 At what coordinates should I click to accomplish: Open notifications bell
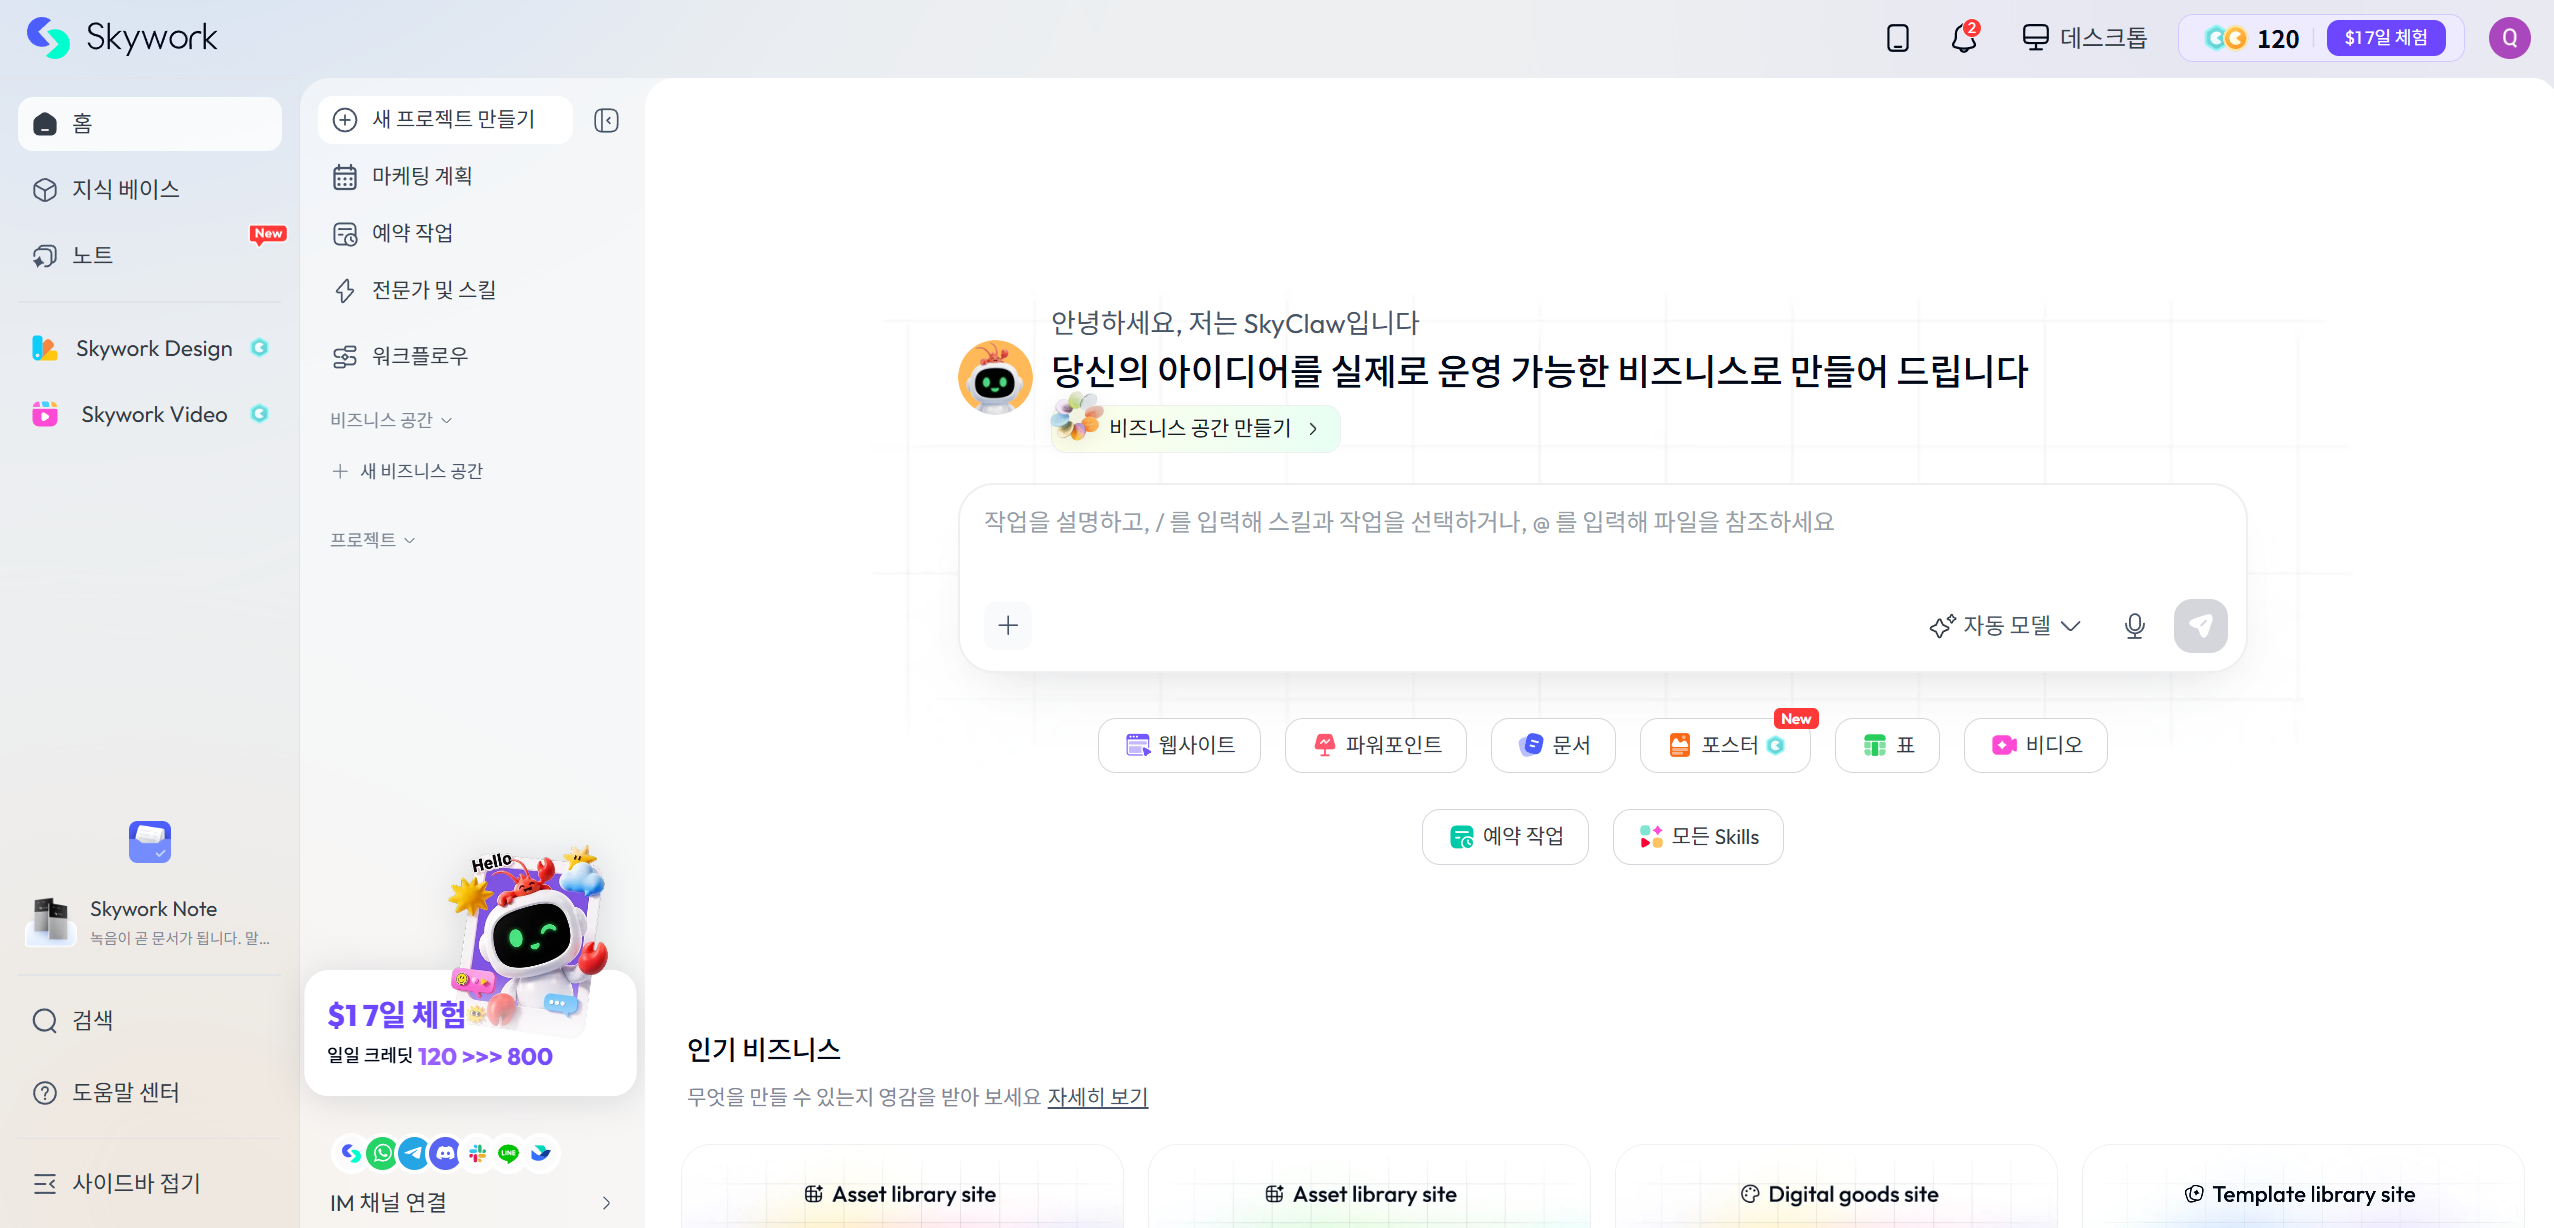(x=1963, y=38)
